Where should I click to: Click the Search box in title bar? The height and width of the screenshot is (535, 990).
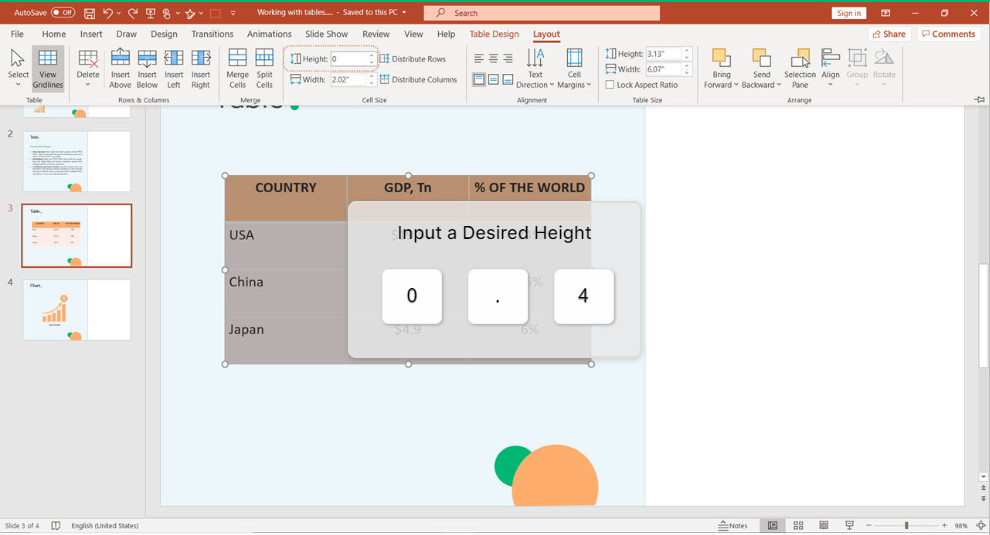pyautogui.click(x=542, y=13)
